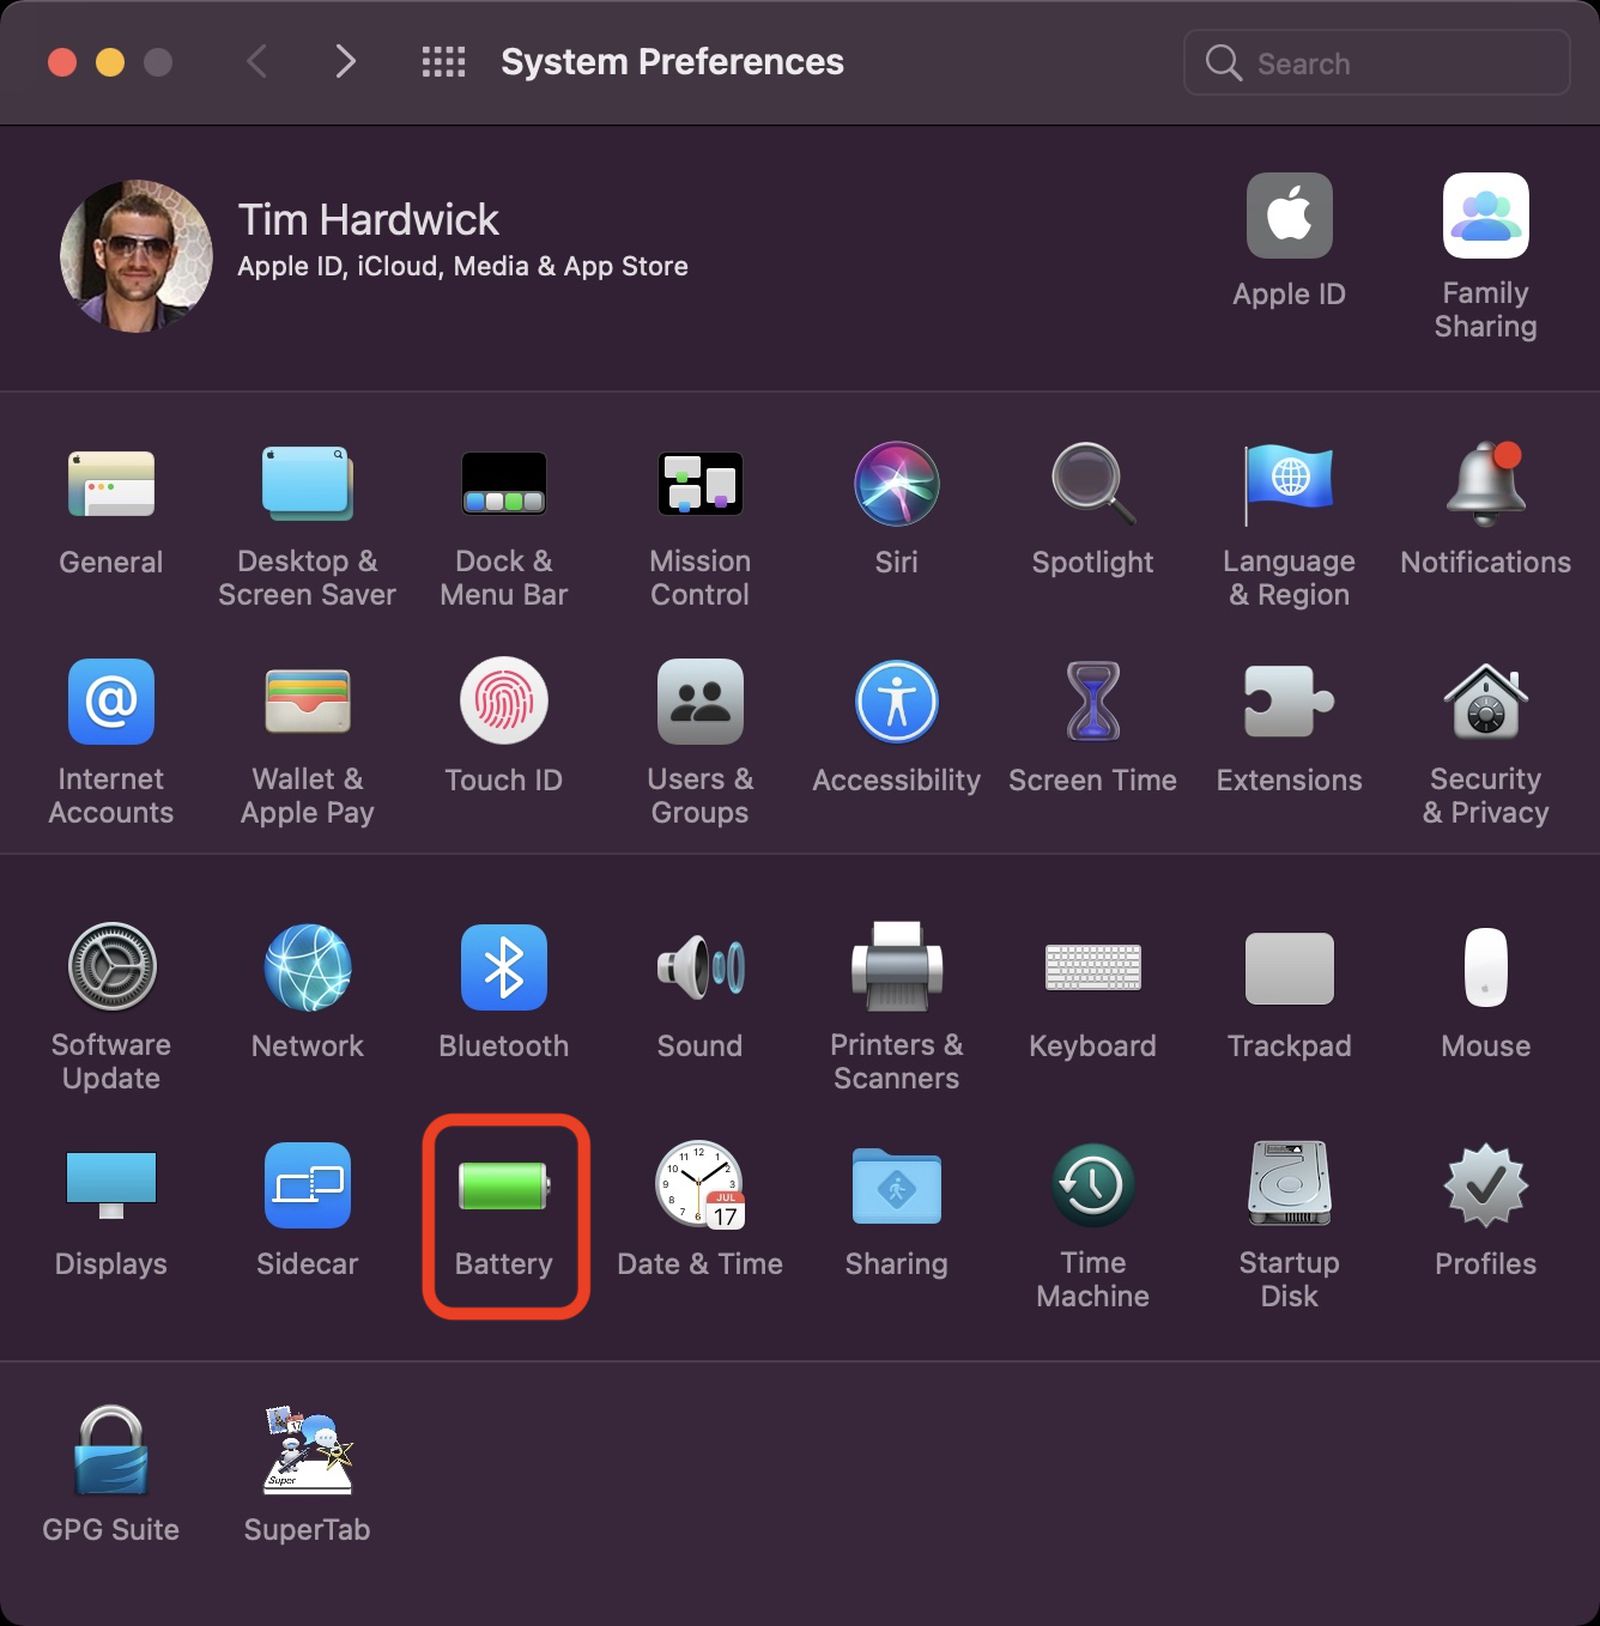1600x1626 pixels.
Task: Open Security & Privacy settings
Action: coord(1484,706)
